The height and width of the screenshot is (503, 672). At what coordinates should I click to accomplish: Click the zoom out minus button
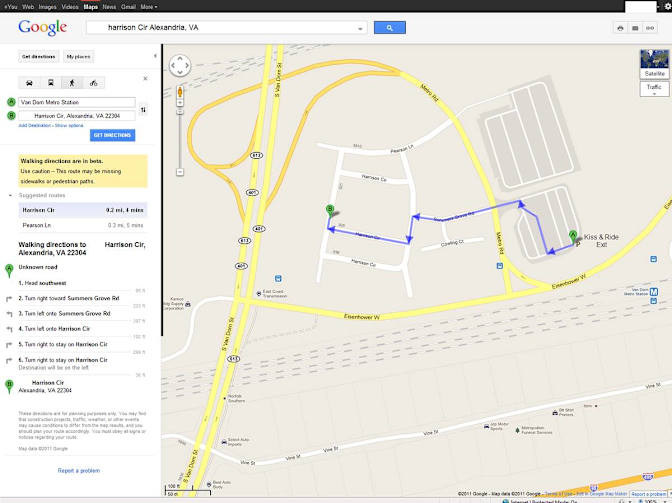(x=180, y=172)
